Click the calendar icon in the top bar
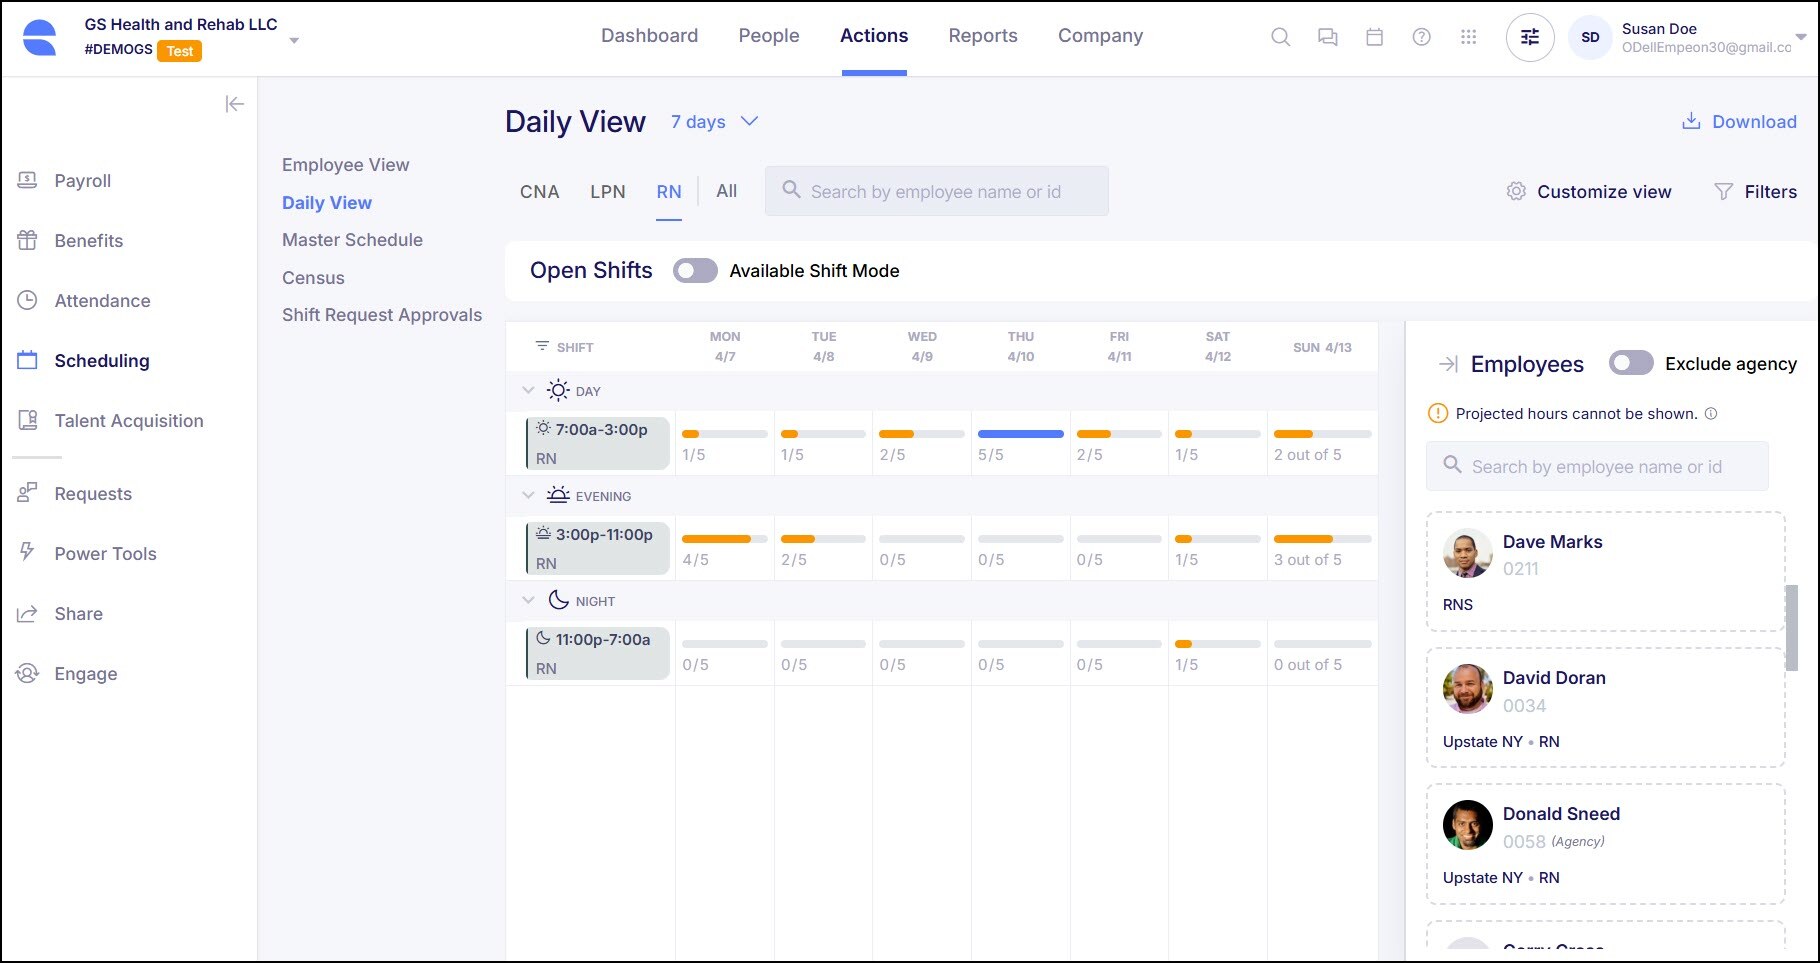The width and height of the screenshot is (1820, 963). coord(1374,36)
